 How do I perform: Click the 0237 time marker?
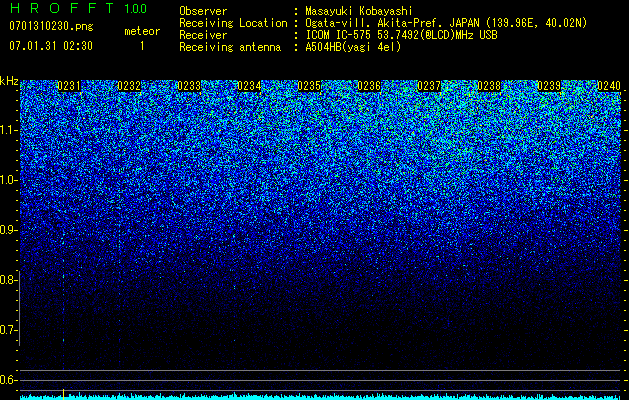(429, 86)
